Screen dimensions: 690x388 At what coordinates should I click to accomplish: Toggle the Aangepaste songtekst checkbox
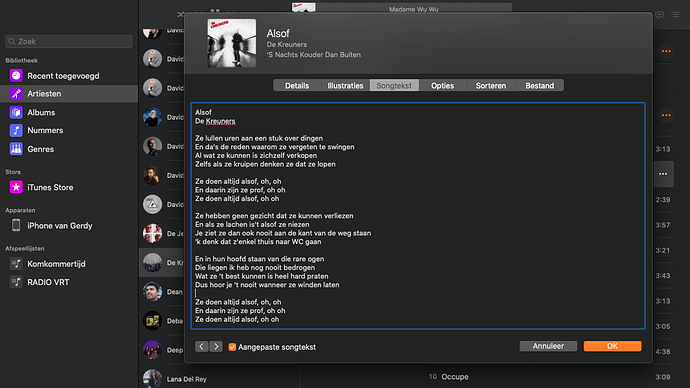point(232,347)
